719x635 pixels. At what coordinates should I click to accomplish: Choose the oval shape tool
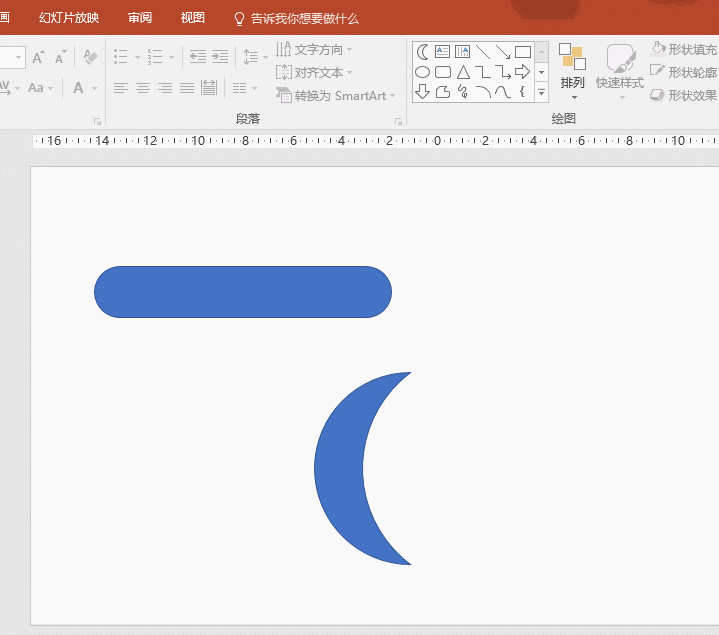click(x=423, y=72)
